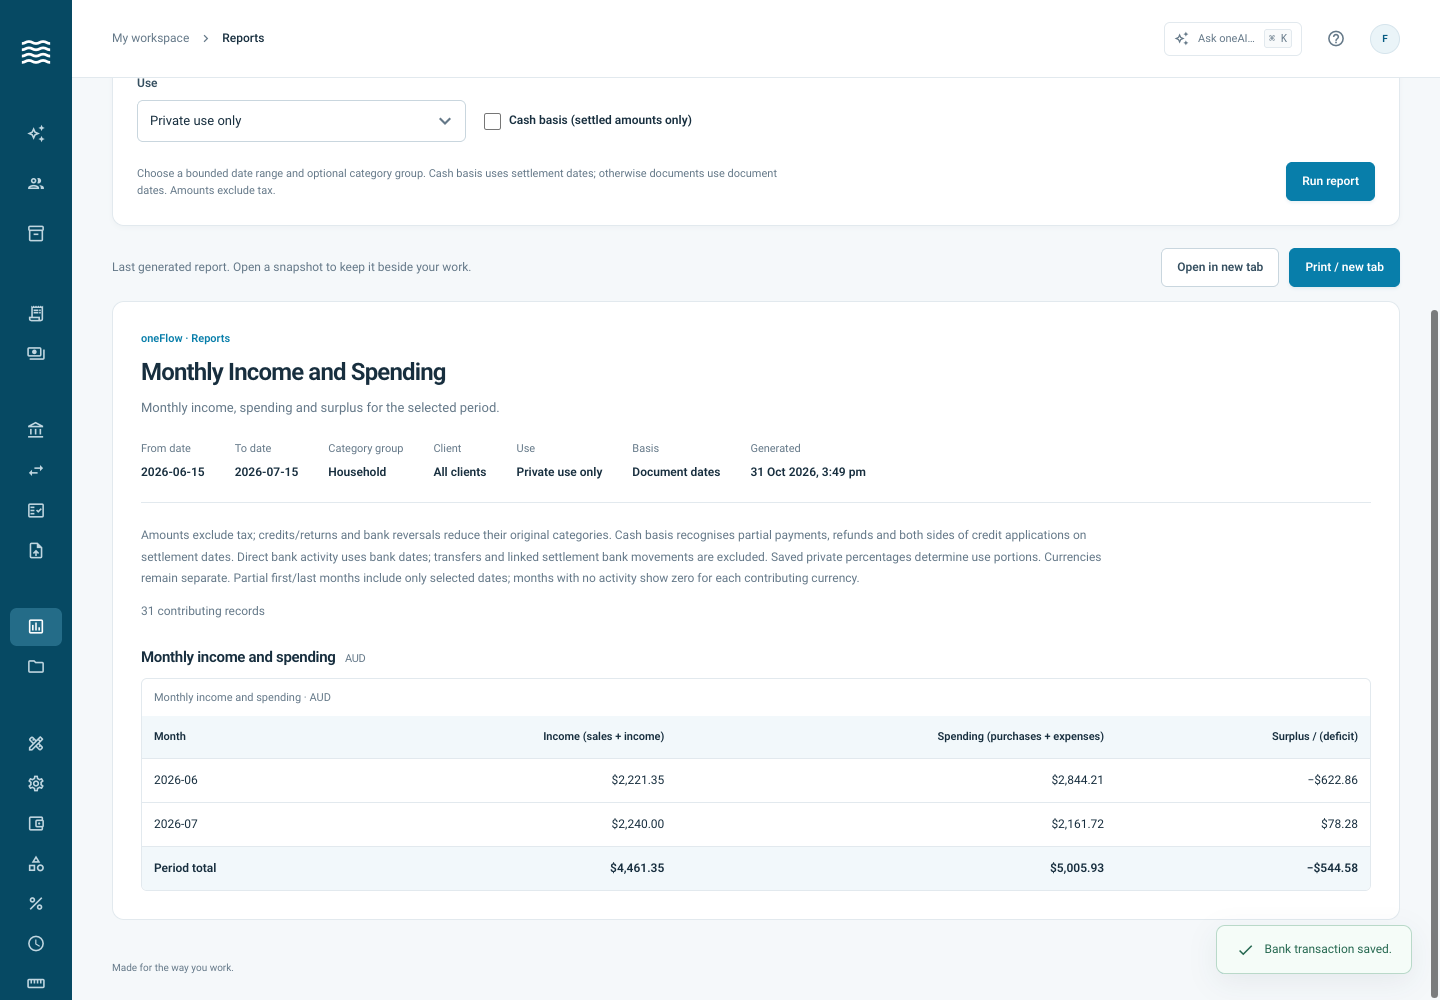Open the archive box sidebar icon

(x=36, y=233)
